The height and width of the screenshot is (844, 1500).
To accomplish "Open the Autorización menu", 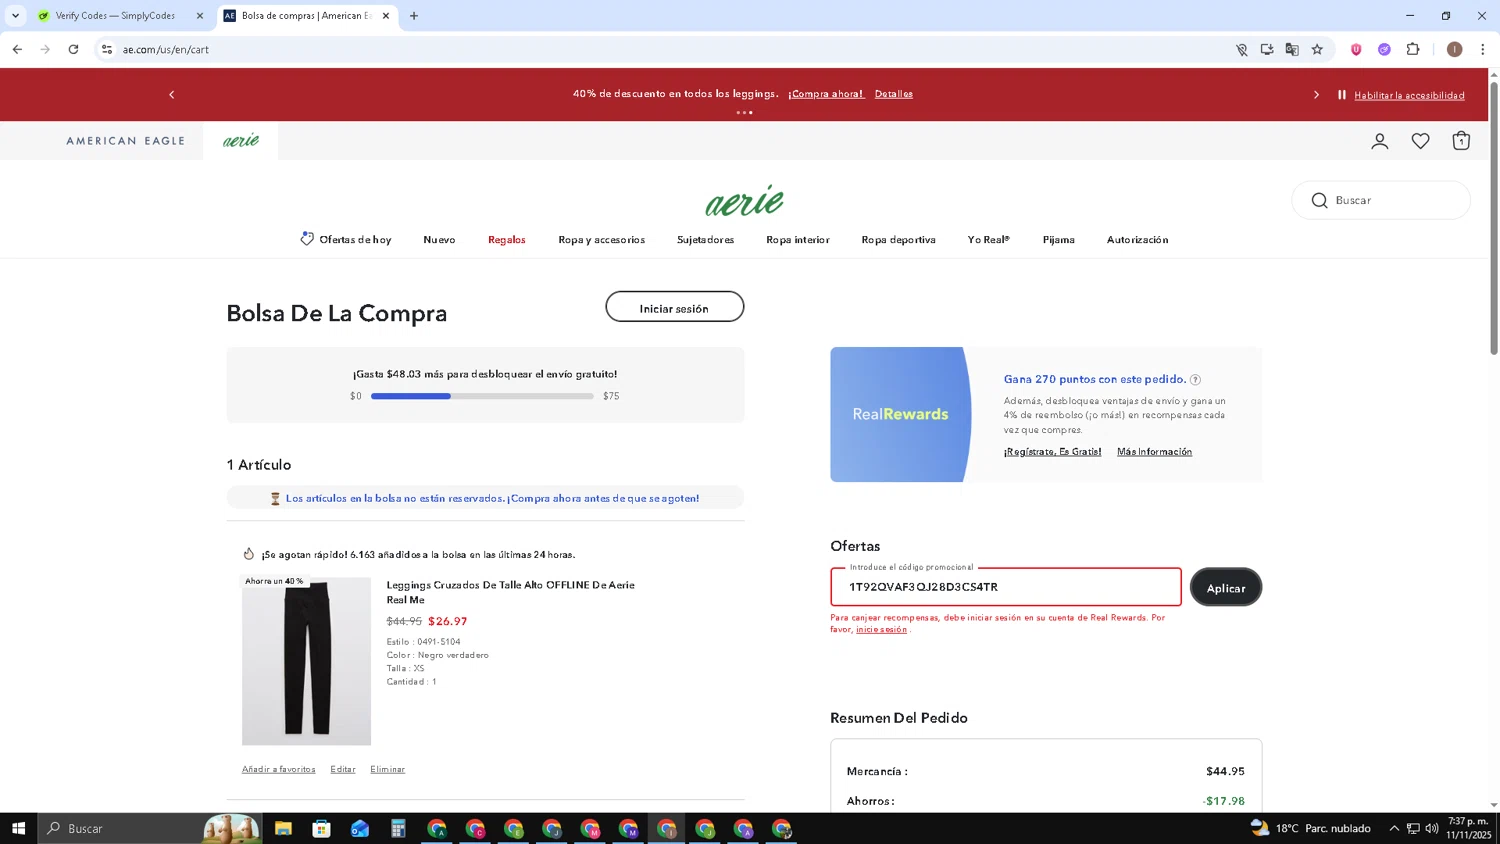I will point(1137,240).
